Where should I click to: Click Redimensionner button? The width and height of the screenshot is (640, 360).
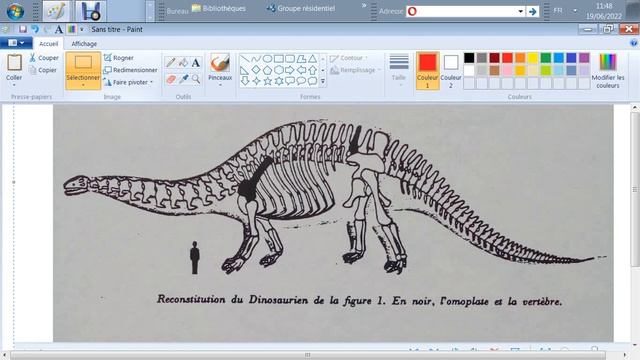pyautogui.click(x=131, y=70)
